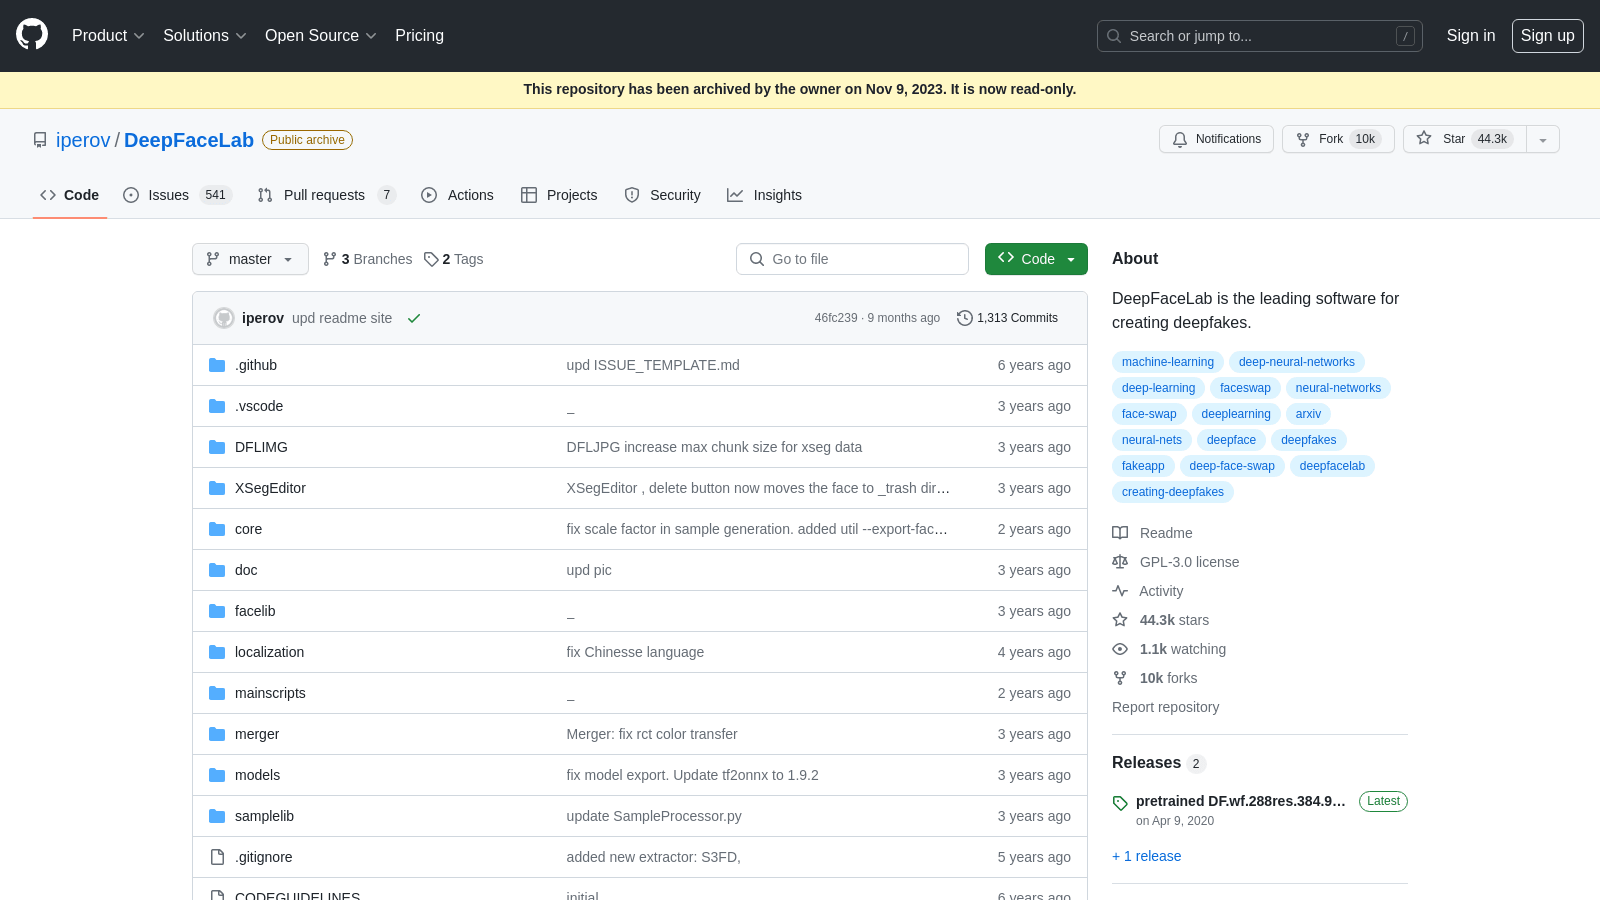Open the Pricing page

tap(419, 36)
